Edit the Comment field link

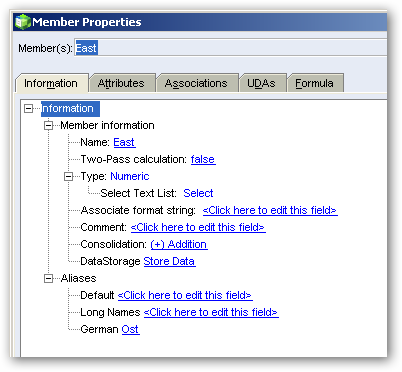pyautogui.click(x=198, y=228)
